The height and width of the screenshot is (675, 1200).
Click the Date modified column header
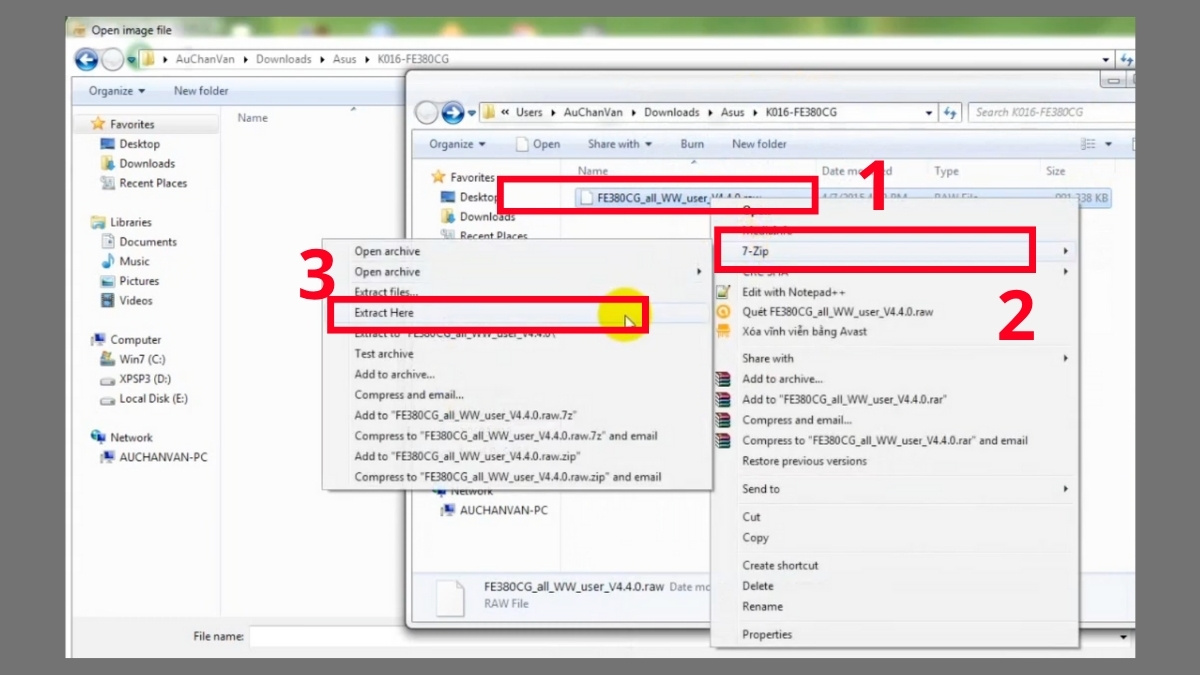pyautogui.click(x=857, y=171)
